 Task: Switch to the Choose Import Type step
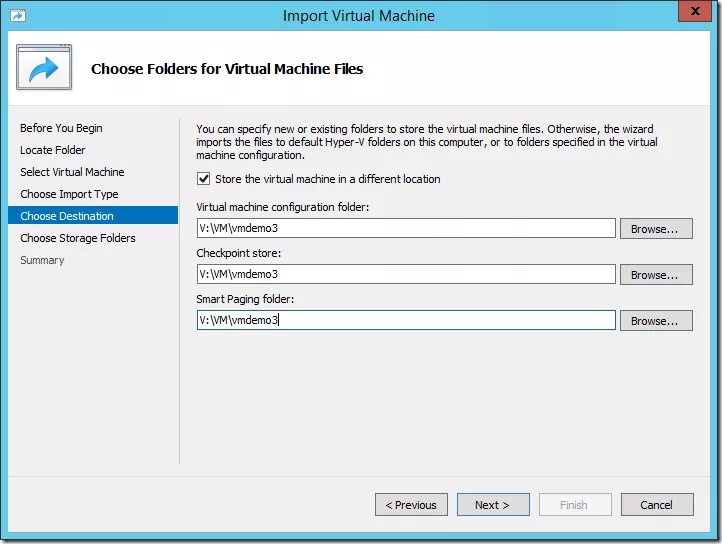[69, 194]
